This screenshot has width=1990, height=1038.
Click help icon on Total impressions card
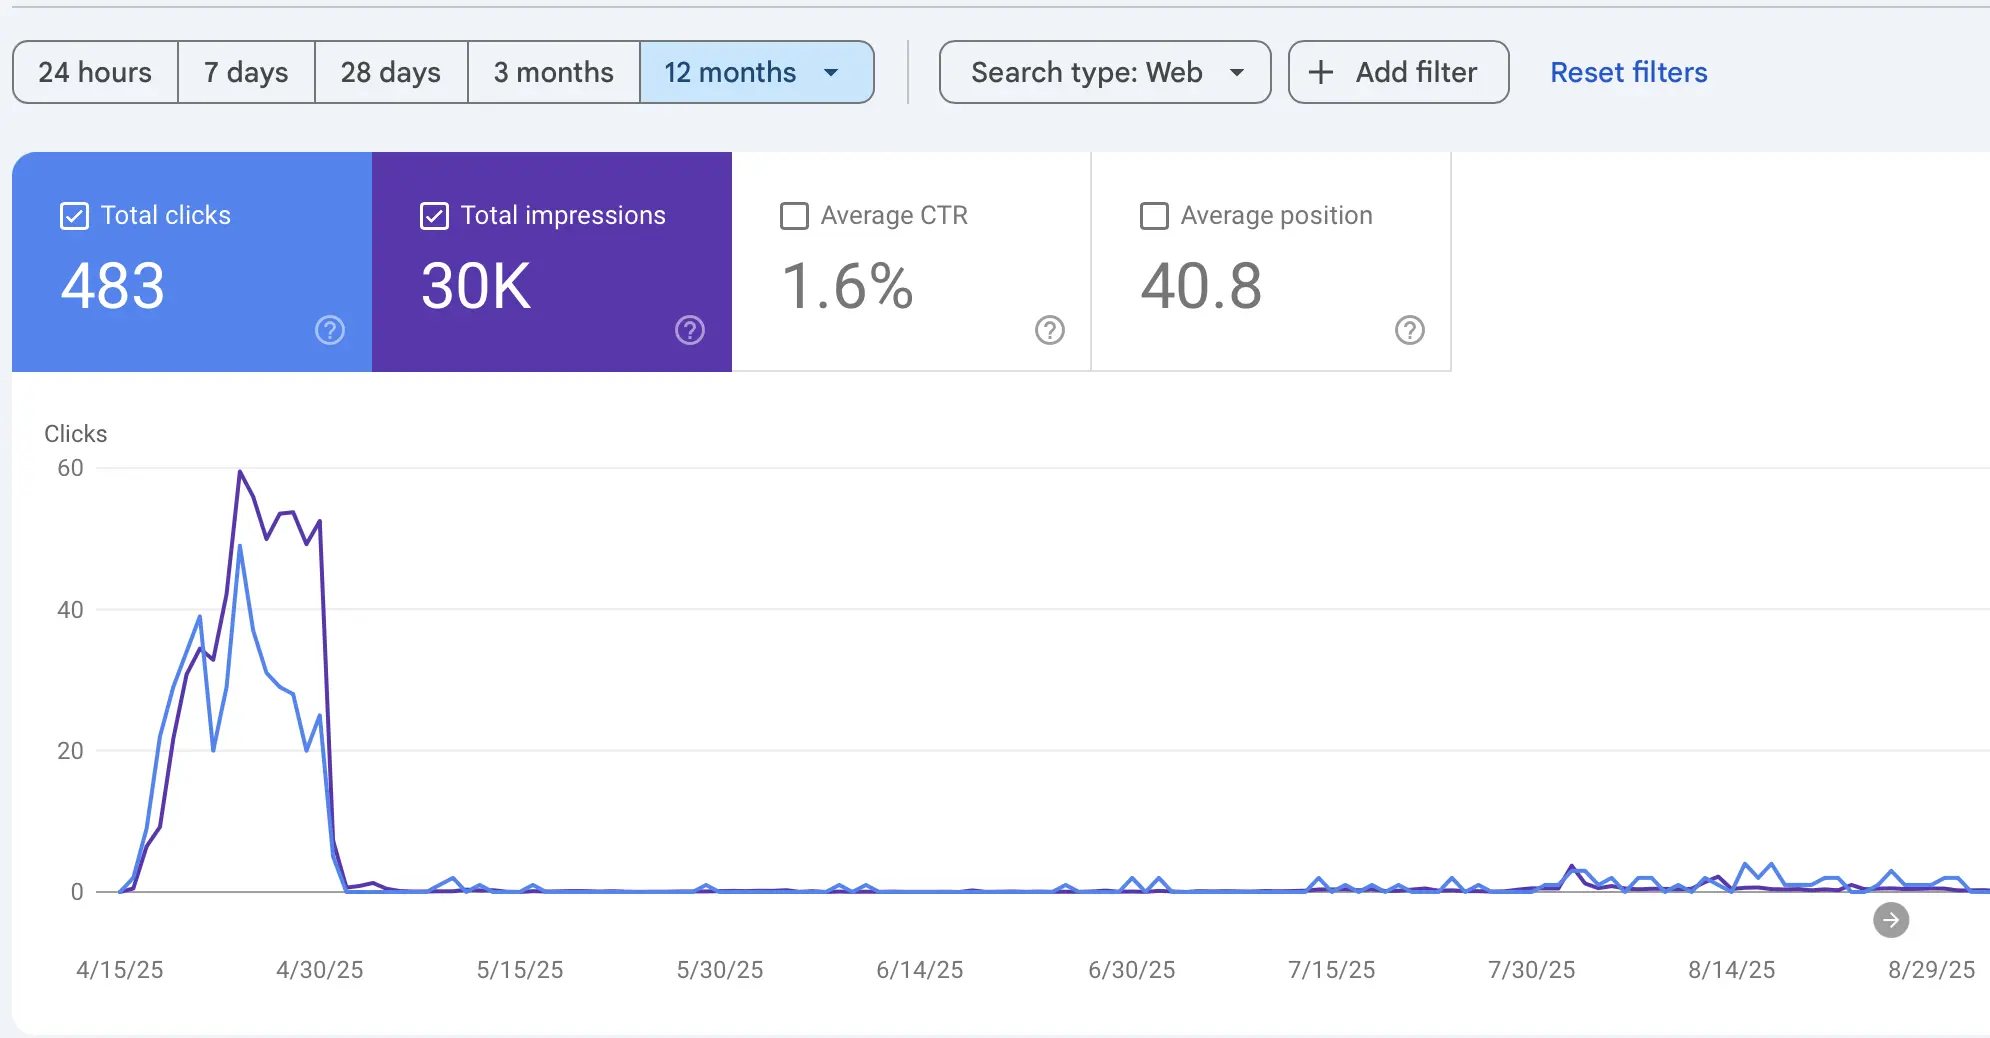click(x=690, y=330)
